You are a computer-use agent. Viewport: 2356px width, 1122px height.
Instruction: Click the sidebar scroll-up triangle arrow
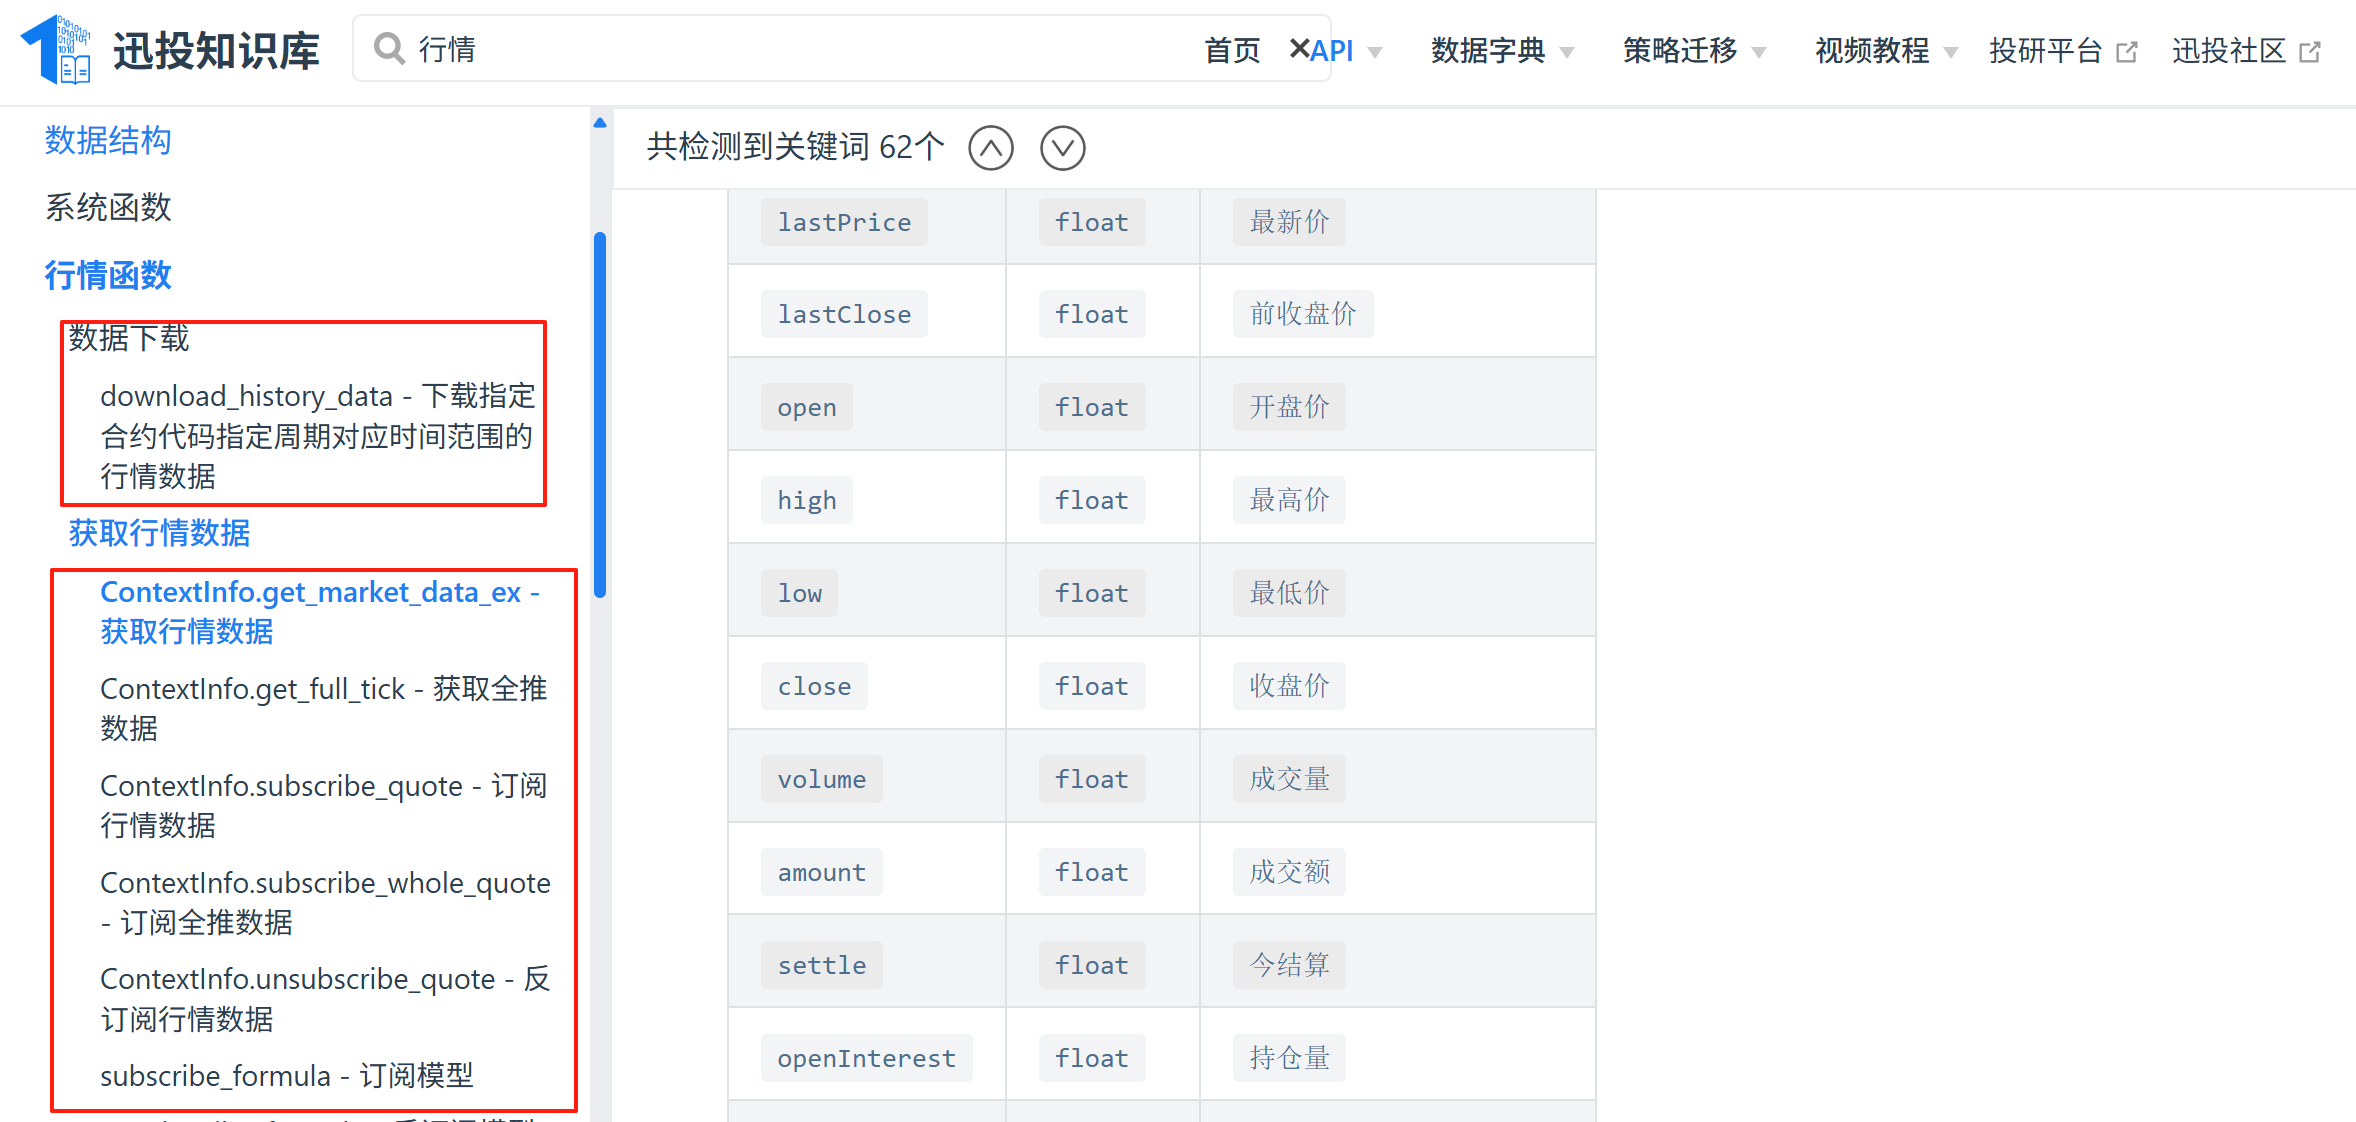[600, 123]
